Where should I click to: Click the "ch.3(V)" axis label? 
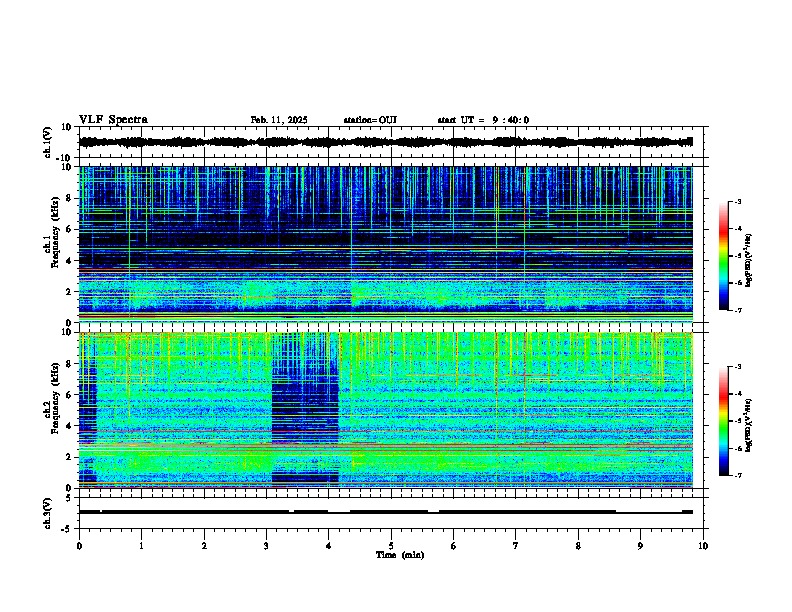click(x=48, y=514)
